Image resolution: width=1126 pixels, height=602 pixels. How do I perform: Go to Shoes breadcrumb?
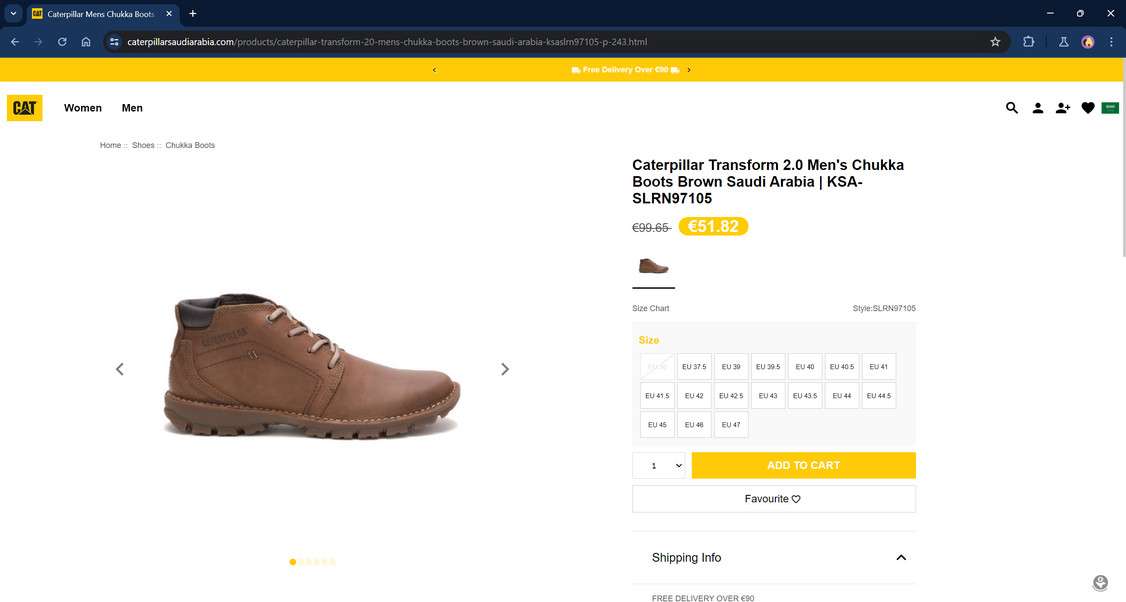tap(143, 145)
